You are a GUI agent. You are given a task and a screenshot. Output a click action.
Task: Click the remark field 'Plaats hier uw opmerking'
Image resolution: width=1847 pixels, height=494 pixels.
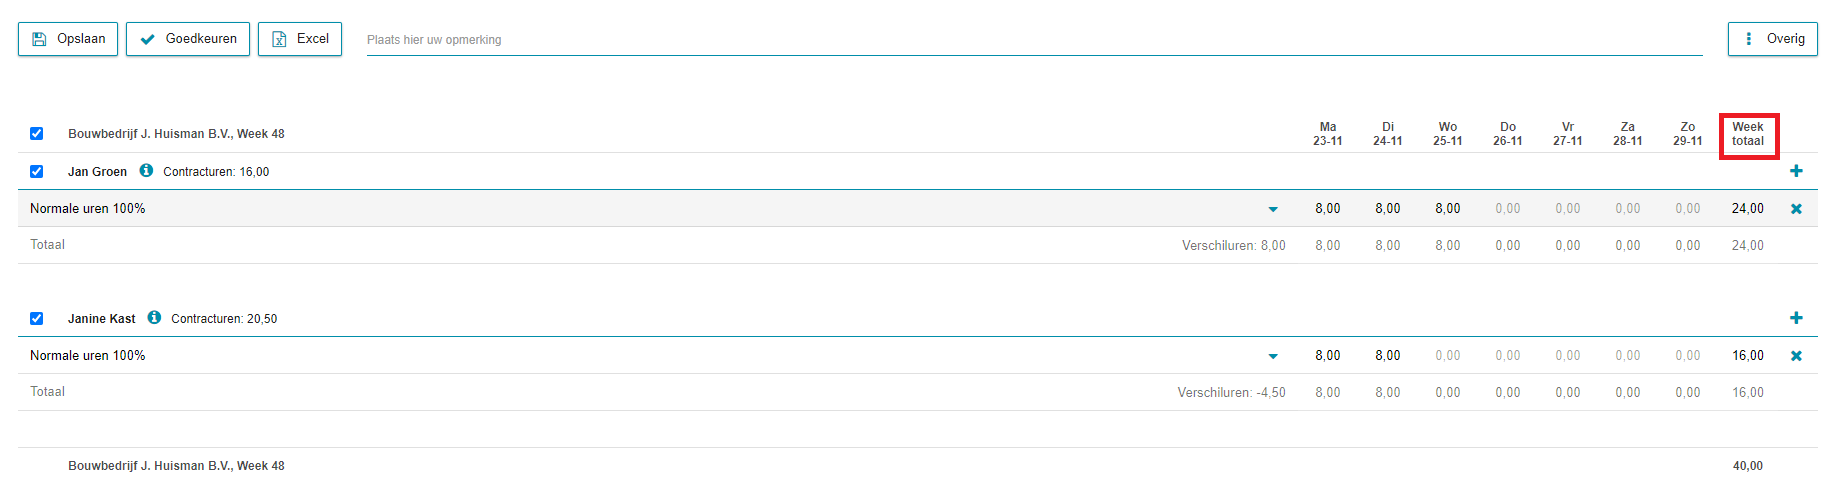tap(1034, 40)
